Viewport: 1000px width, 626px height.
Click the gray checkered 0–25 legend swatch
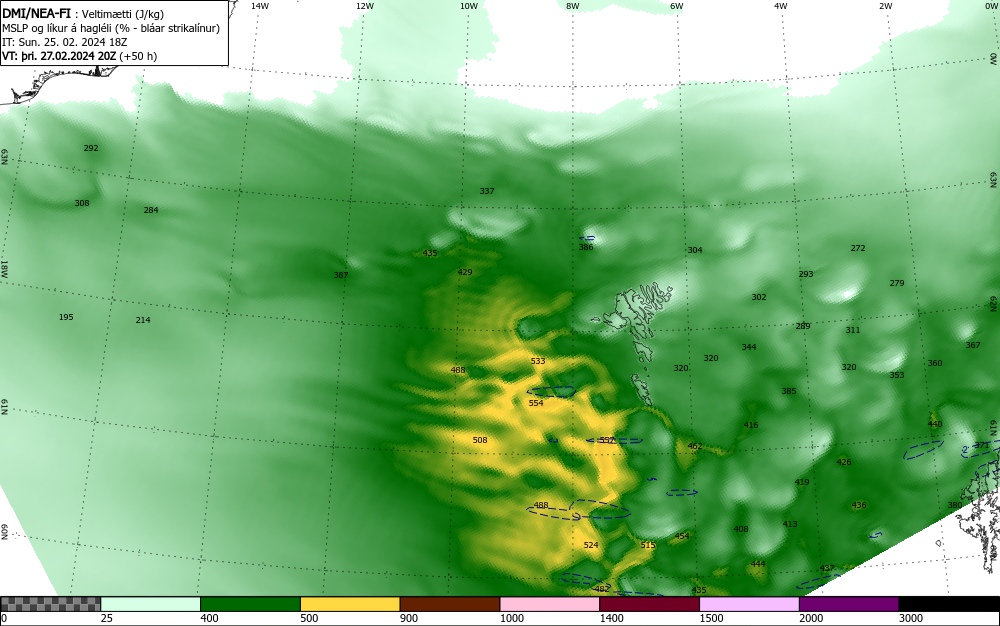click(50, 604)
